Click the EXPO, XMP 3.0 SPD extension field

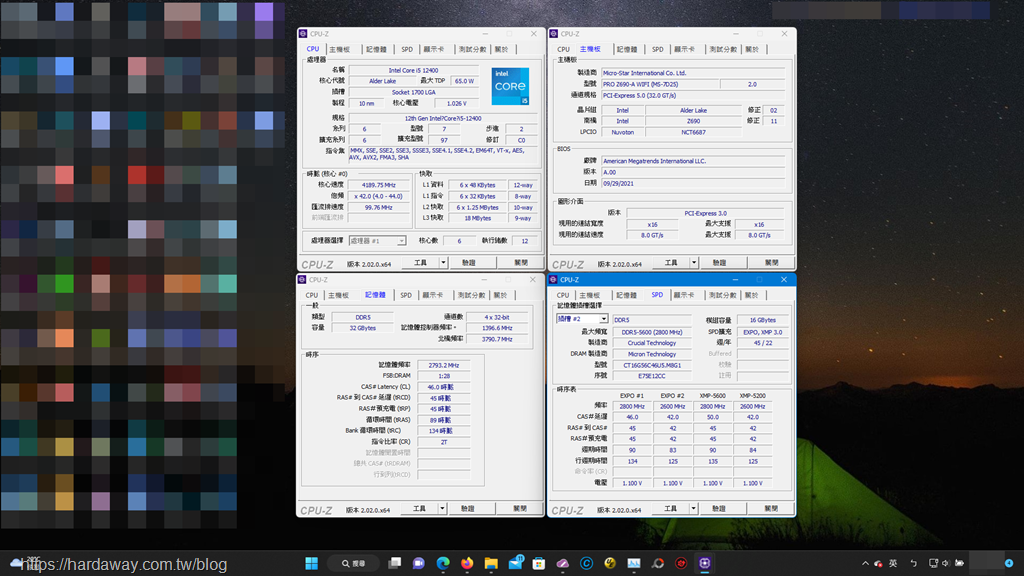coord(763,332)
